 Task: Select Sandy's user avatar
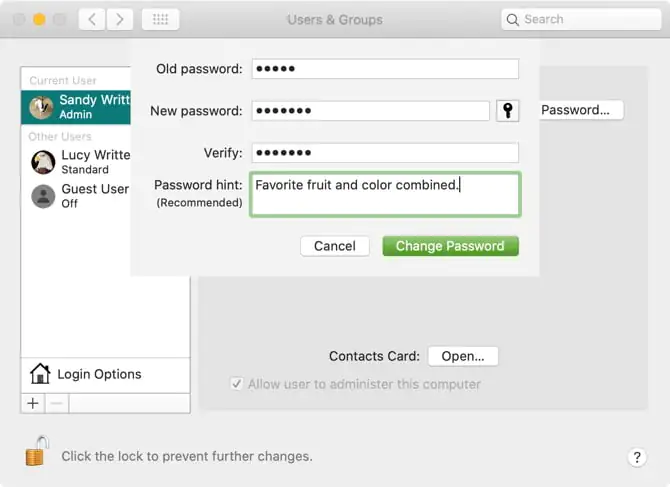coord(42,107)
